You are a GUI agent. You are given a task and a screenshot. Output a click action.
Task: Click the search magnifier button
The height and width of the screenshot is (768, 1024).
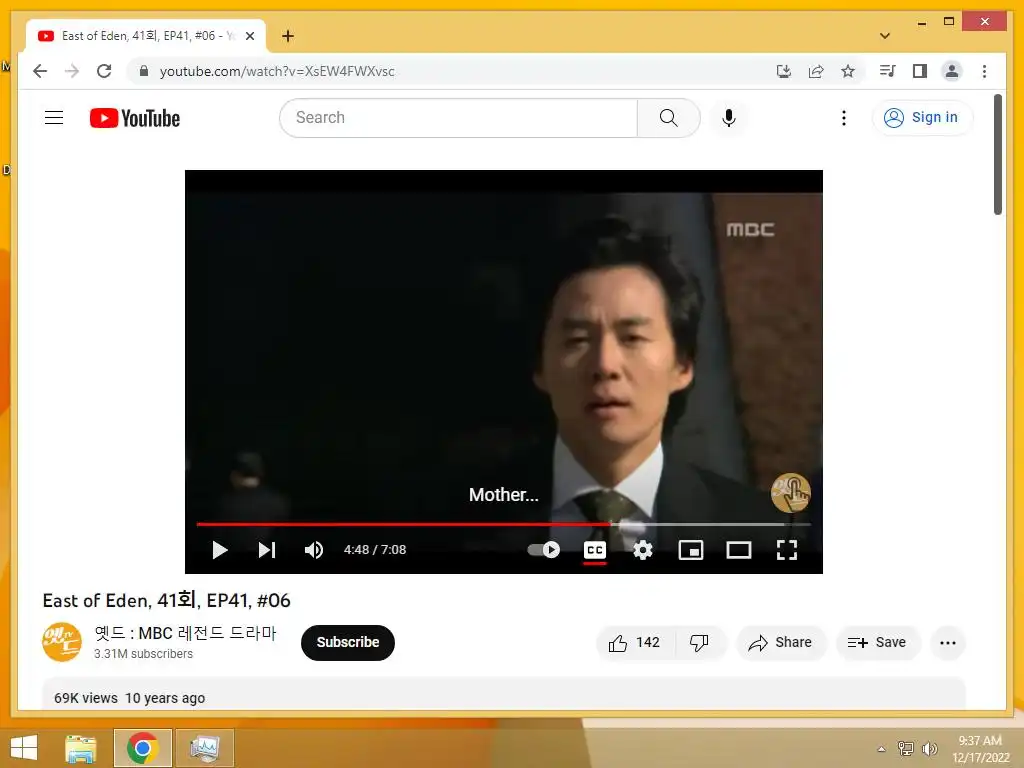coord(668,118)
